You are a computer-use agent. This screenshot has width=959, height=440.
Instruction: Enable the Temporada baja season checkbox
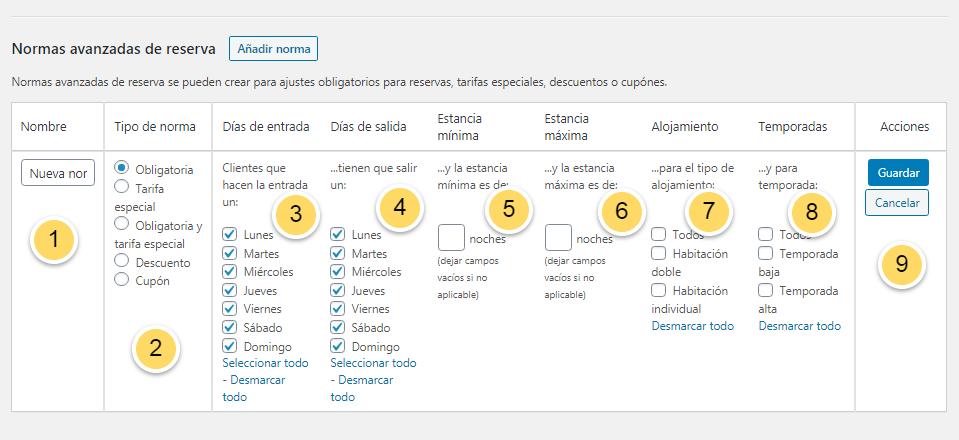[766, 253]
